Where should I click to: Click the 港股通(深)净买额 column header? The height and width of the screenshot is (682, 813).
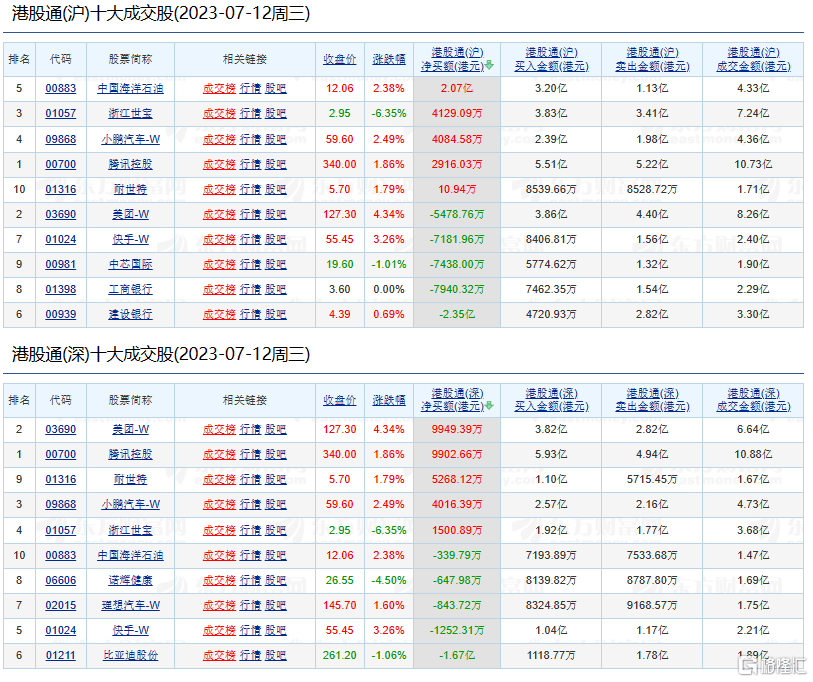click(x=453, y=400)
